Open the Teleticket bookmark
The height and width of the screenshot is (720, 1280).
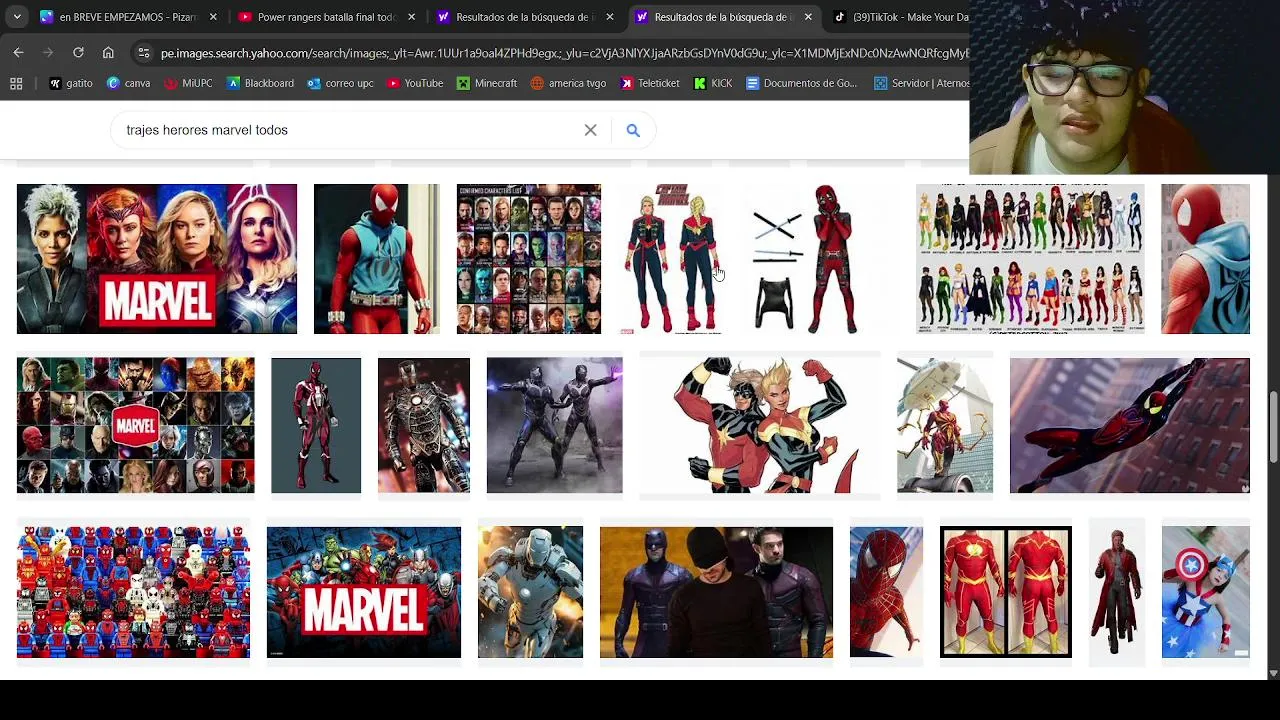click(x=650, y=83)
